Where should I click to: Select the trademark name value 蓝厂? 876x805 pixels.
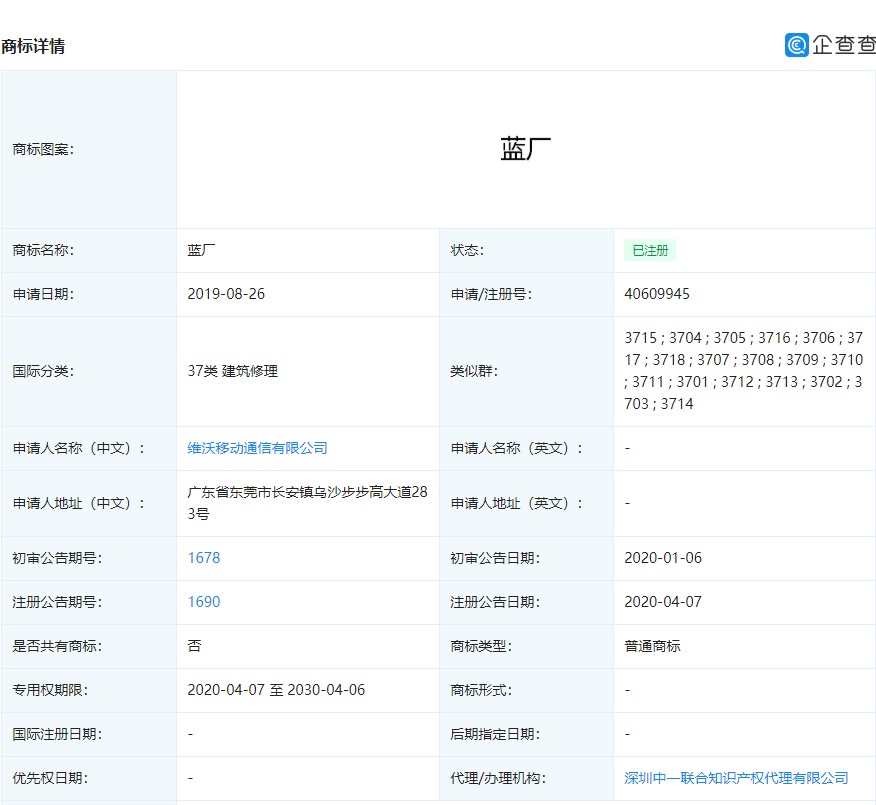(x=201, y=250)
